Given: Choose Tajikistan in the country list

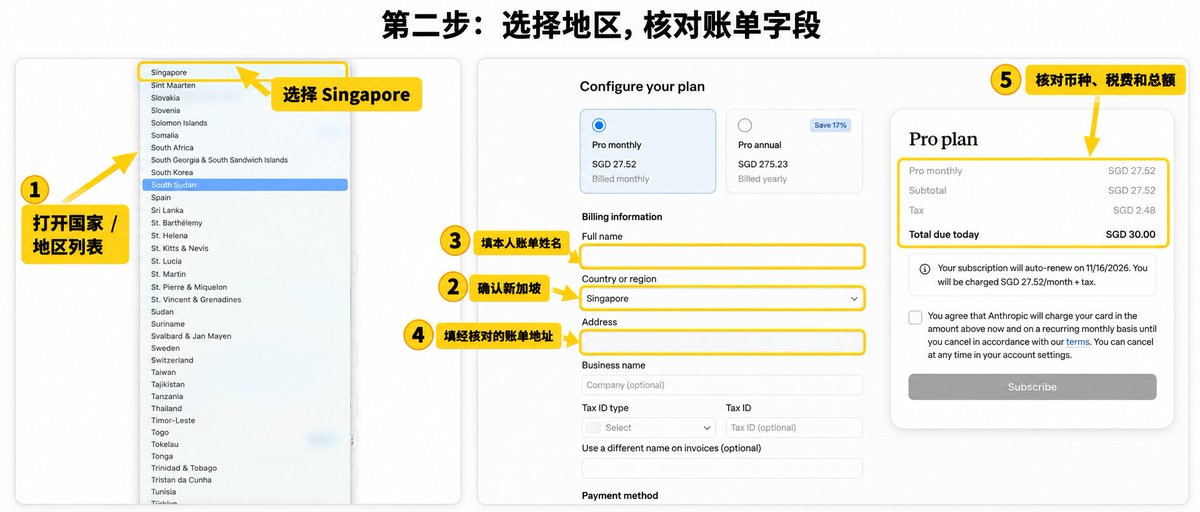Looking at the screenshot, I should [168, 384].
